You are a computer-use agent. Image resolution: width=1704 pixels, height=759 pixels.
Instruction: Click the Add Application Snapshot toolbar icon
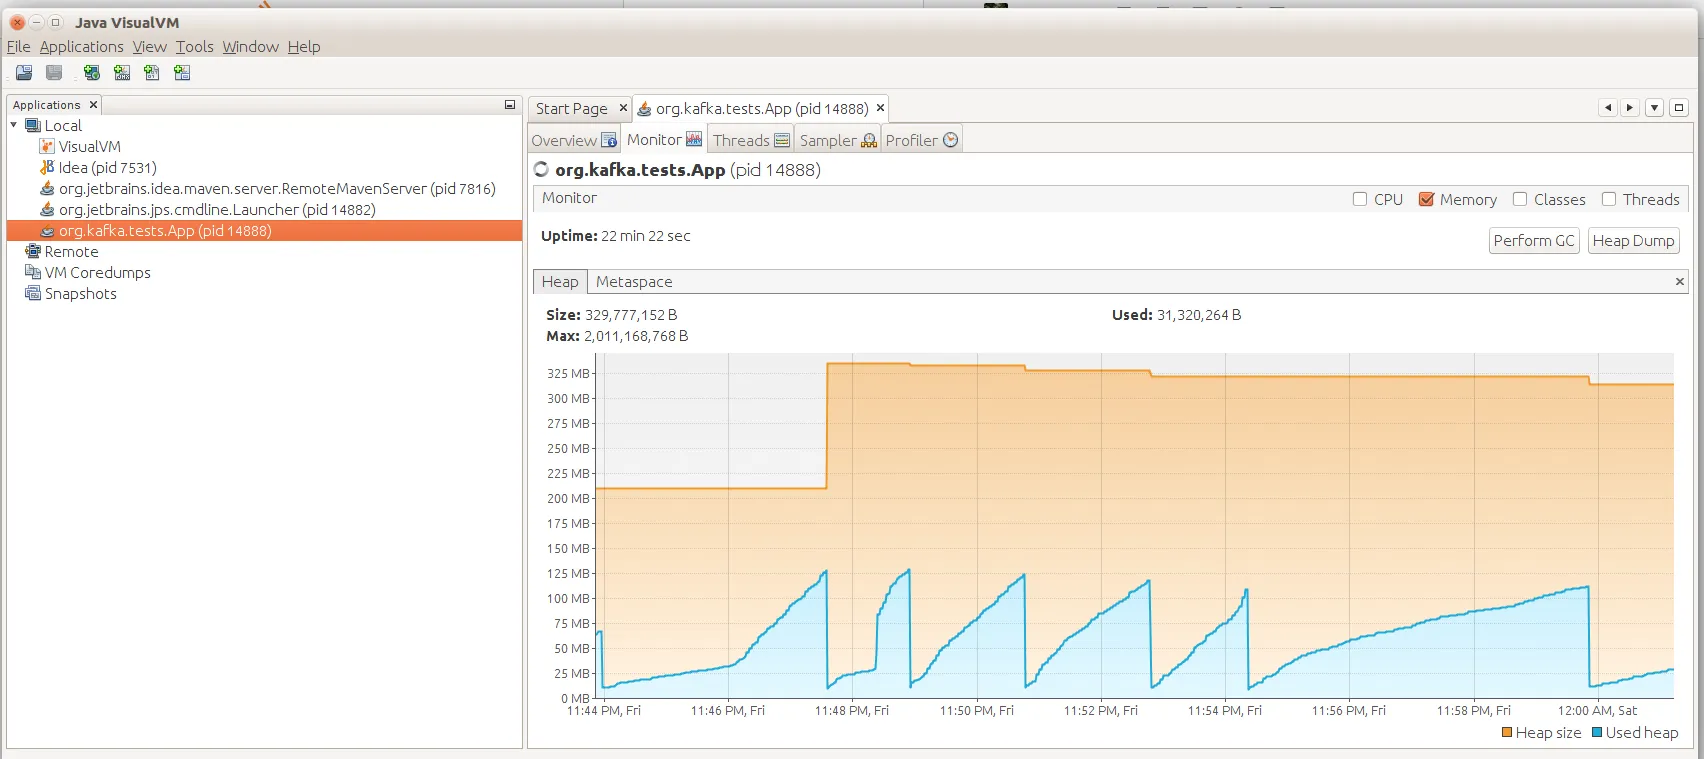click(182, 73)
